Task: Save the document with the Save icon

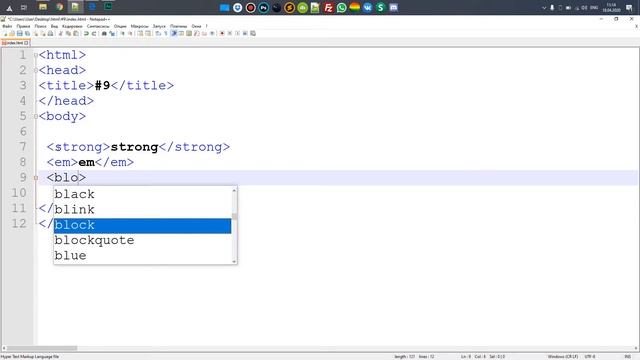Action: 20,33
